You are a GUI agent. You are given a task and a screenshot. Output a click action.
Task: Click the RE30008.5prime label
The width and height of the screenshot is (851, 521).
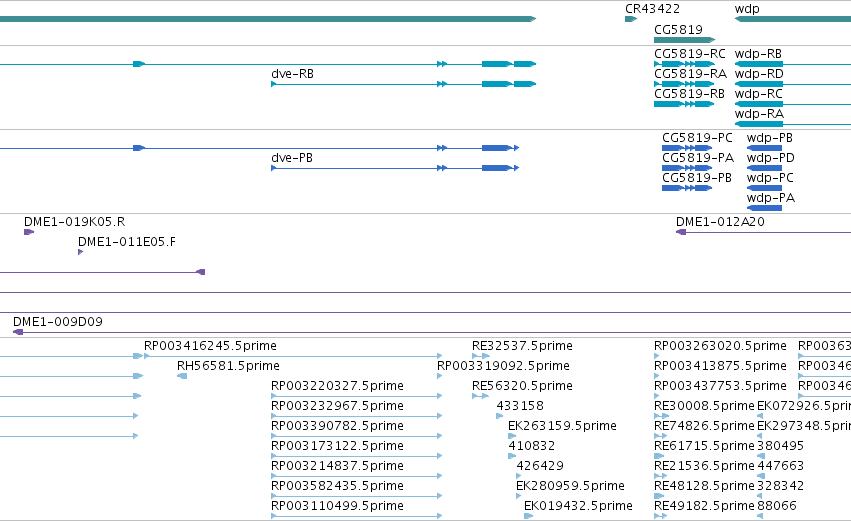click(704, 406)
